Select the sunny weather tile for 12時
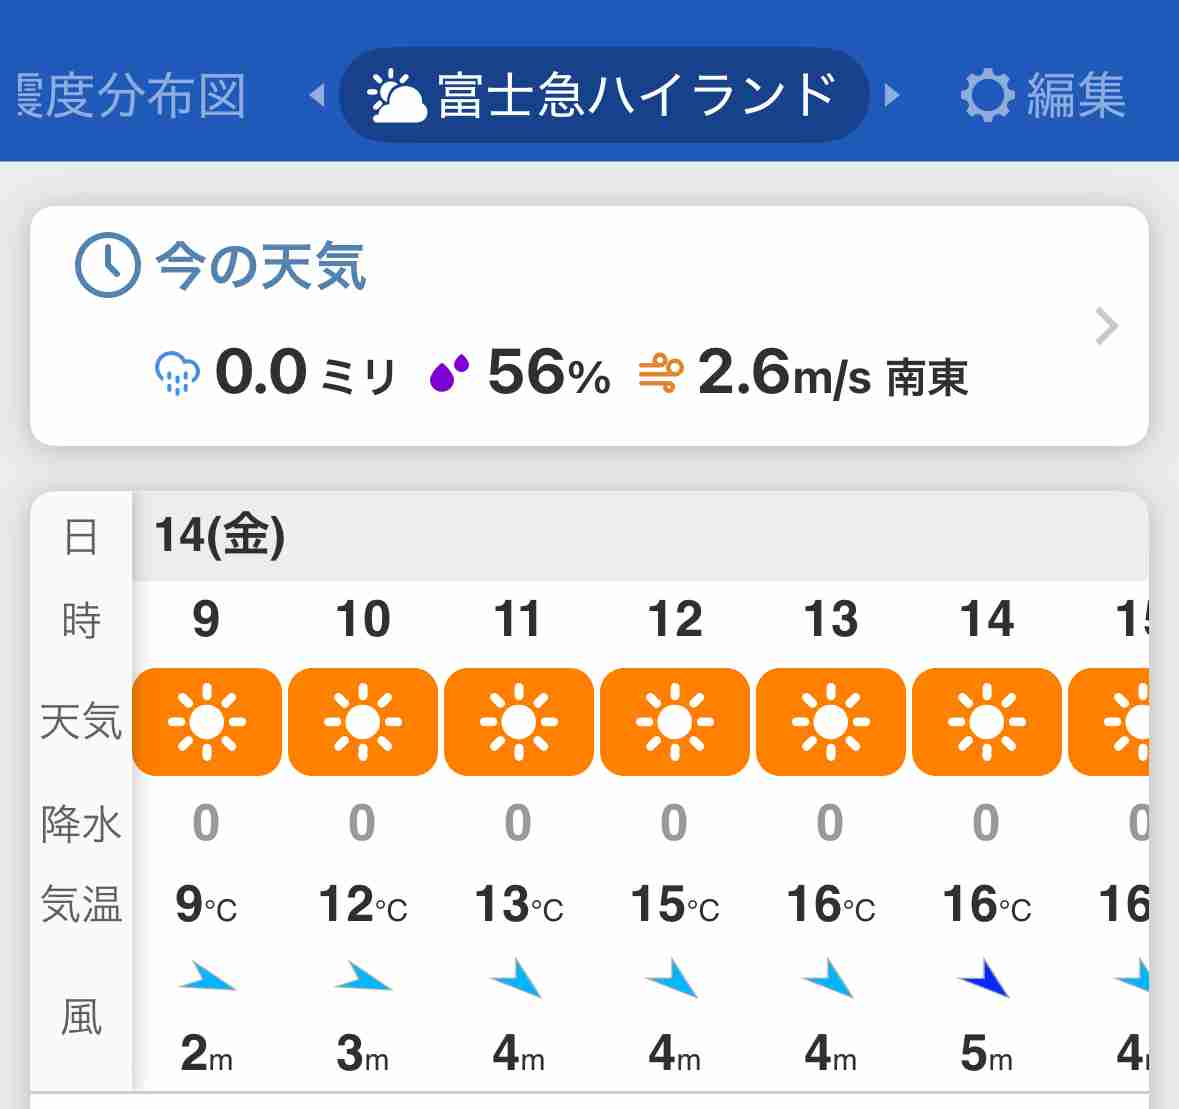Viewport: 1179px width, 1109px height. pyautogui.click(x=674, y=722)
